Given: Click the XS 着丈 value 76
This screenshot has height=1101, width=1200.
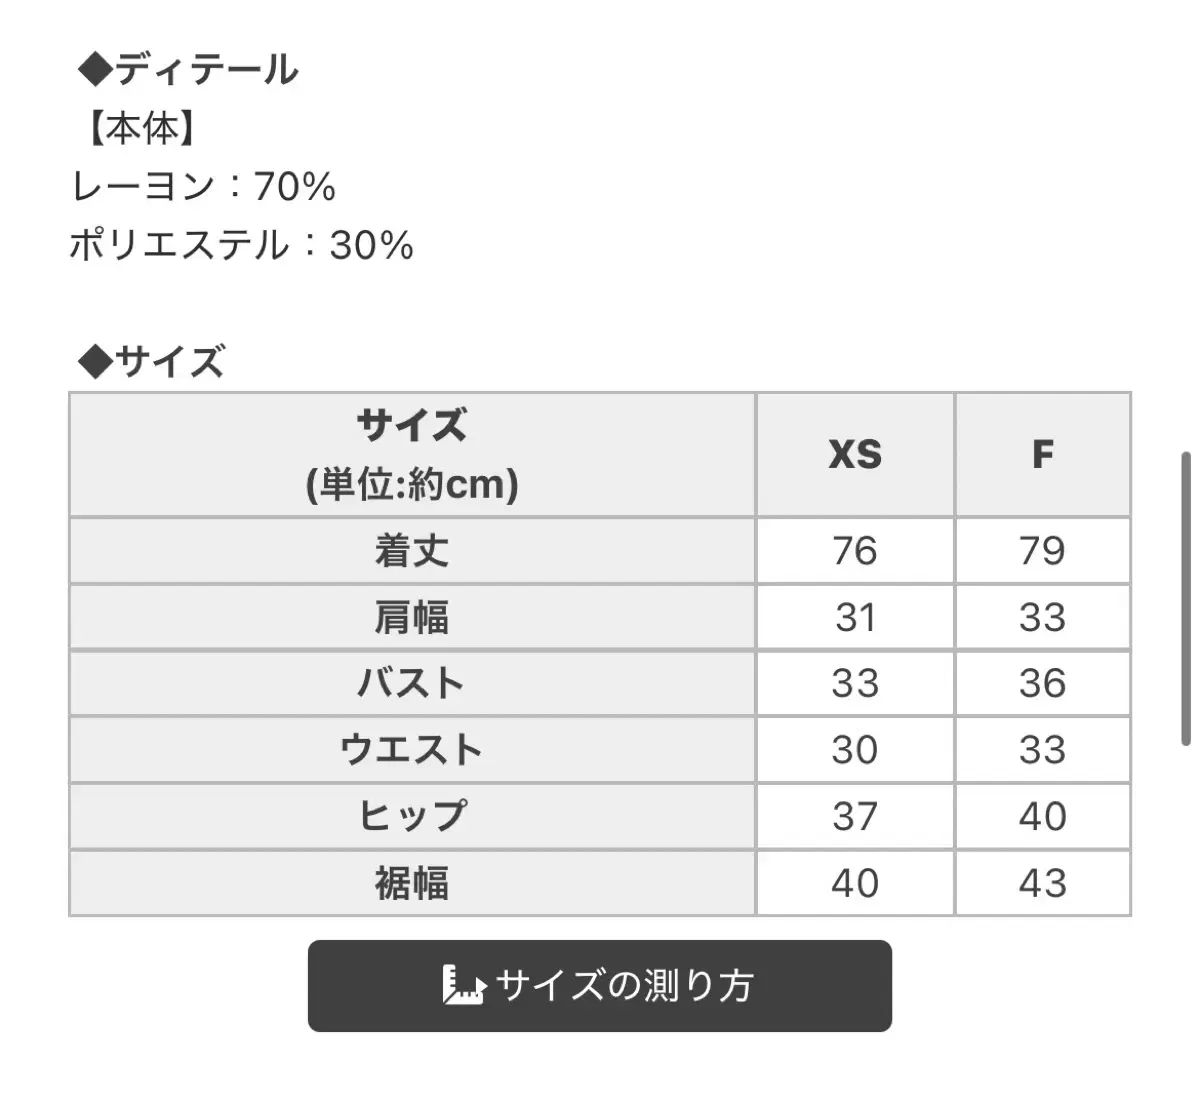Looking at the screenshot, I should pos(855,551).
